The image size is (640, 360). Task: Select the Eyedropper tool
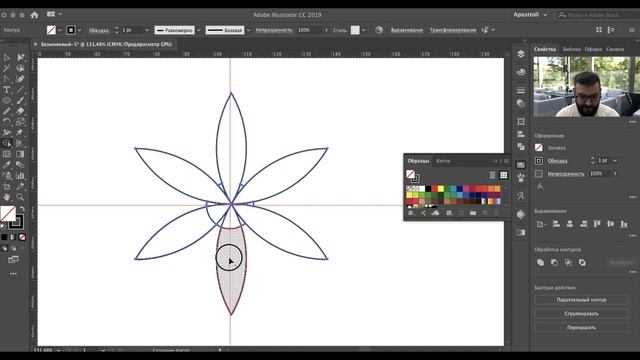[x=7, y=164]
